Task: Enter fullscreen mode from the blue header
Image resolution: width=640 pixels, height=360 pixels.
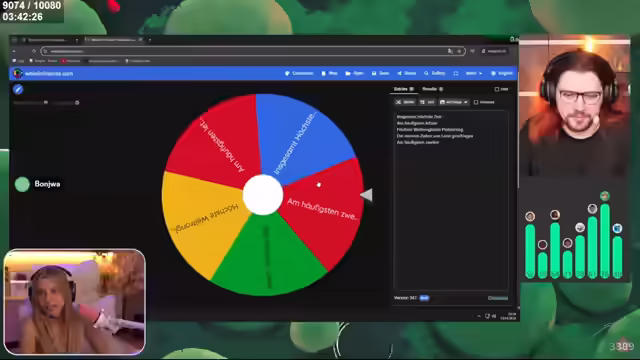Action: point(456,73)
